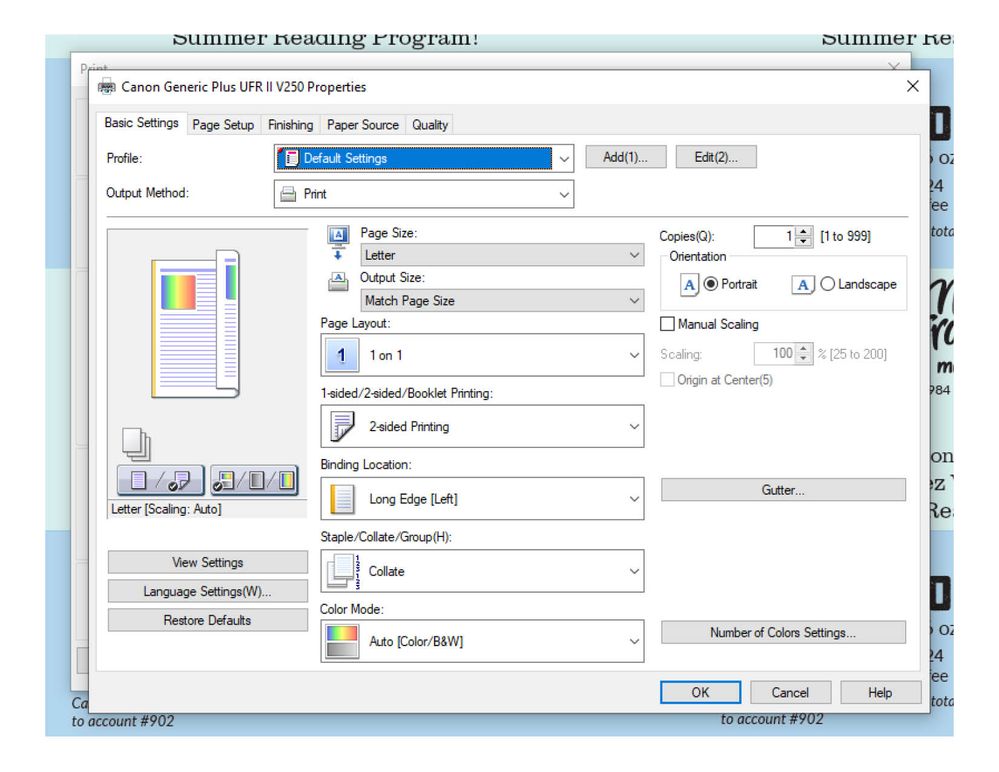999x772 pixels.
Task: Click the '1 on 1' page layout icon
Action: pyautogui.click(x=343, y=355)
